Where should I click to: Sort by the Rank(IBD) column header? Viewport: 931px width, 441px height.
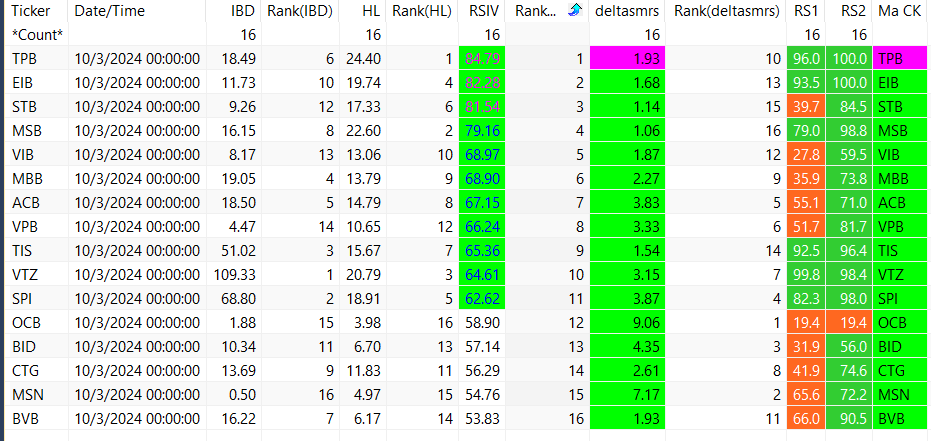tap(300, 11)
